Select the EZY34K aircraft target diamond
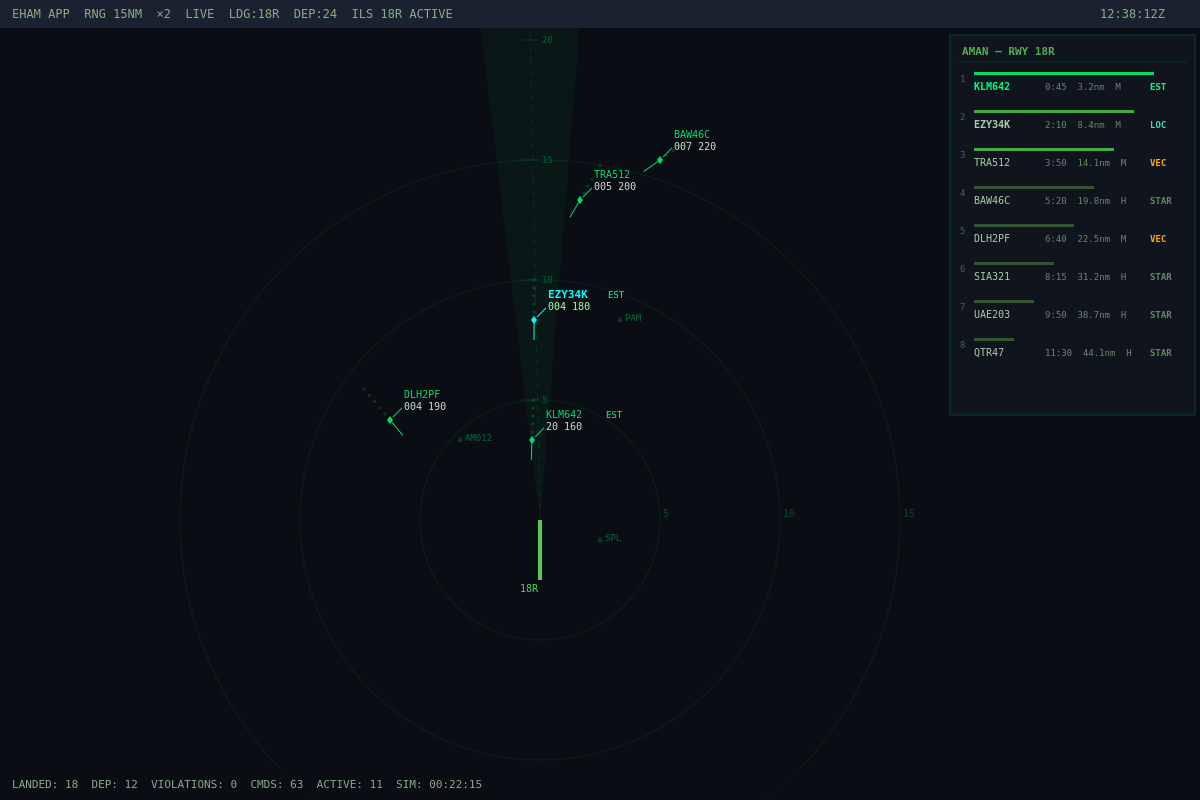Image resolution: width=1200 pixels, height=800 pixels. (x=534, y=320)
